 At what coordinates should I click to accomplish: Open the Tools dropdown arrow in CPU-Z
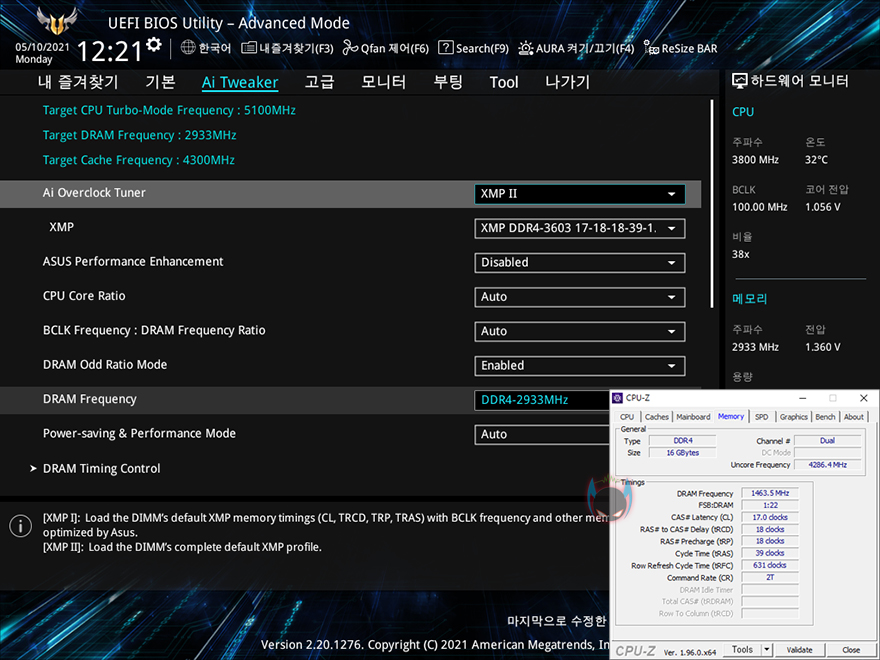pos(767,649)
